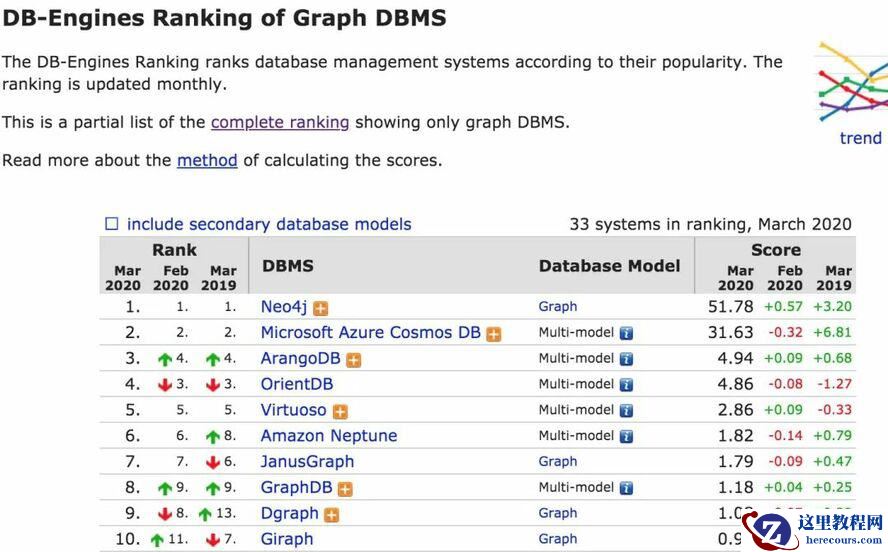Image resolution: width=888 pixels, height=552 pixels.
Task: Click the plus icon beside ArangoDB
Action: pyautogui.click(x=354, y=360)
